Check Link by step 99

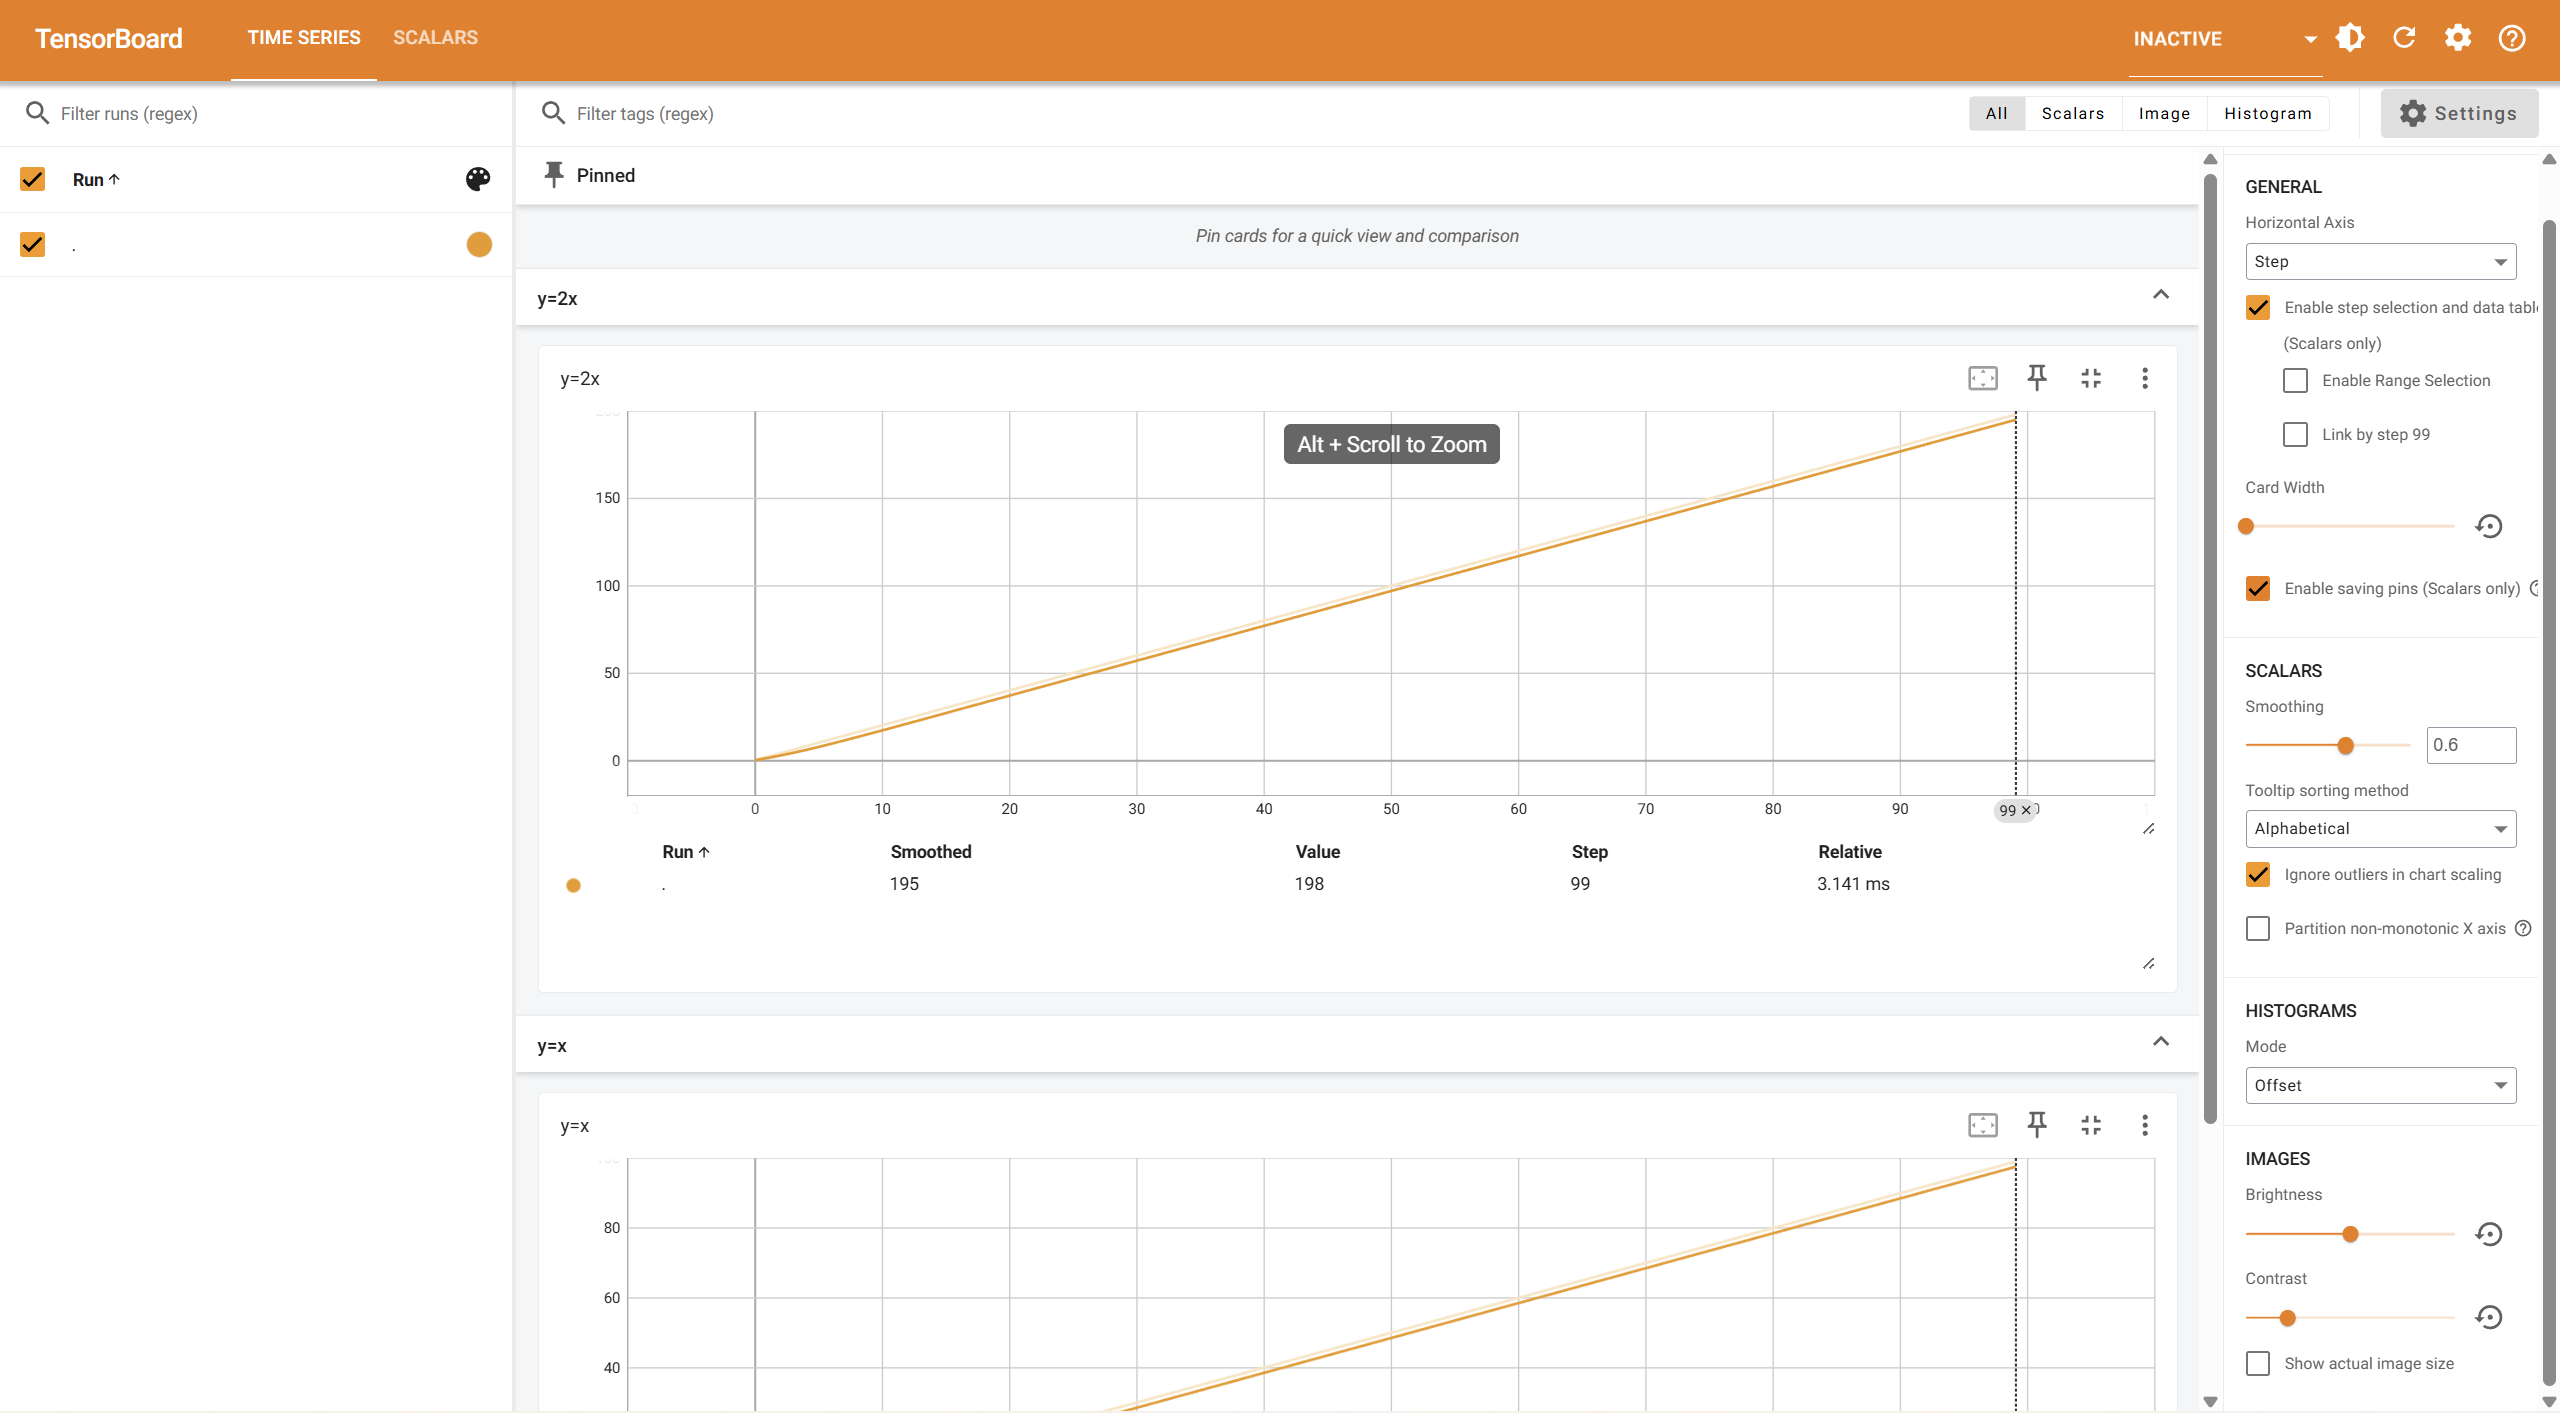coord(2296,434)
